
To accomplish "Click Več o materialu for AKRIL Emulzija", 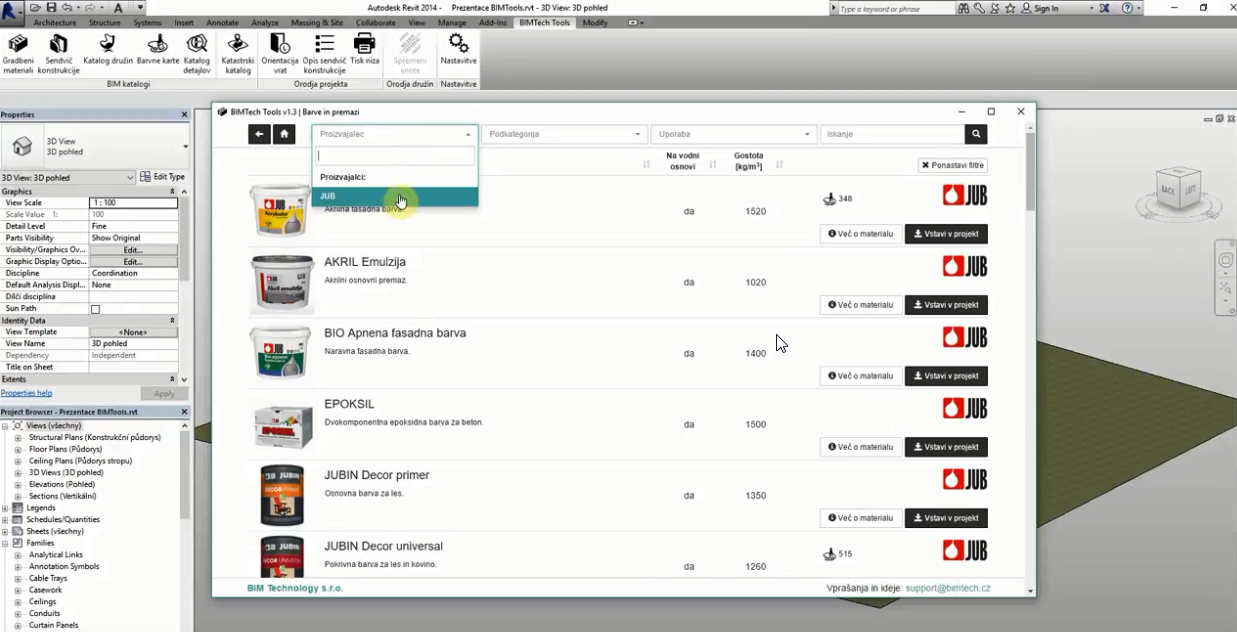I will pos(861,305).
